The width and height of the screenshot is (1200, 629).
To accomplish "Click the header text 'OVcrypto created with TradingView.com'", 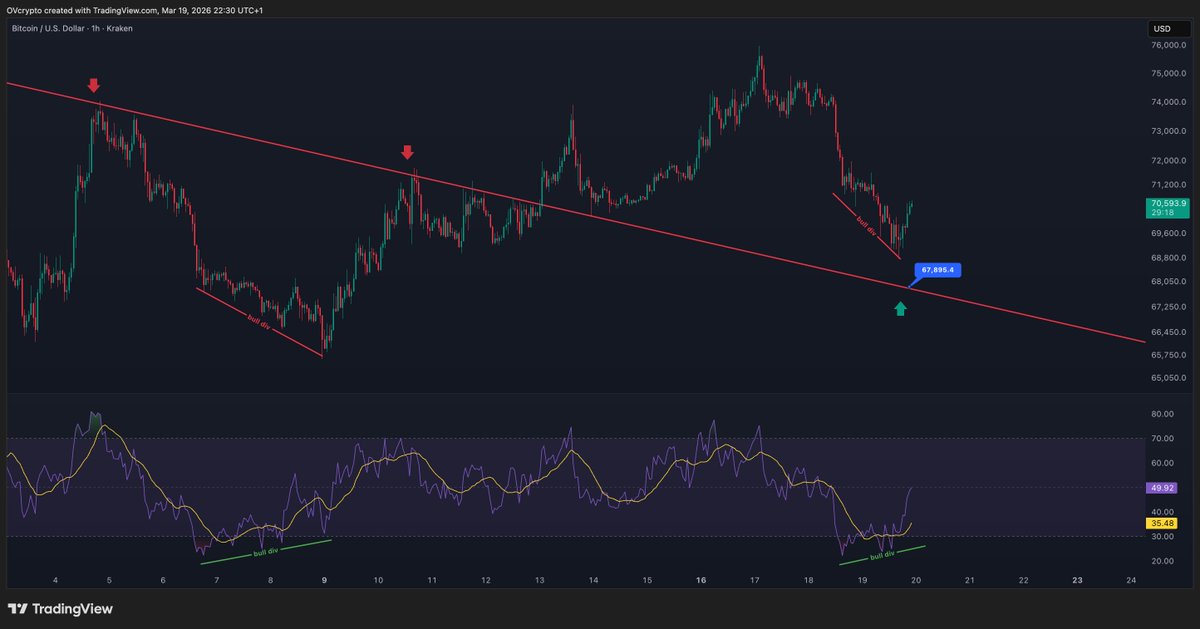I will click(x=81, y=8).
